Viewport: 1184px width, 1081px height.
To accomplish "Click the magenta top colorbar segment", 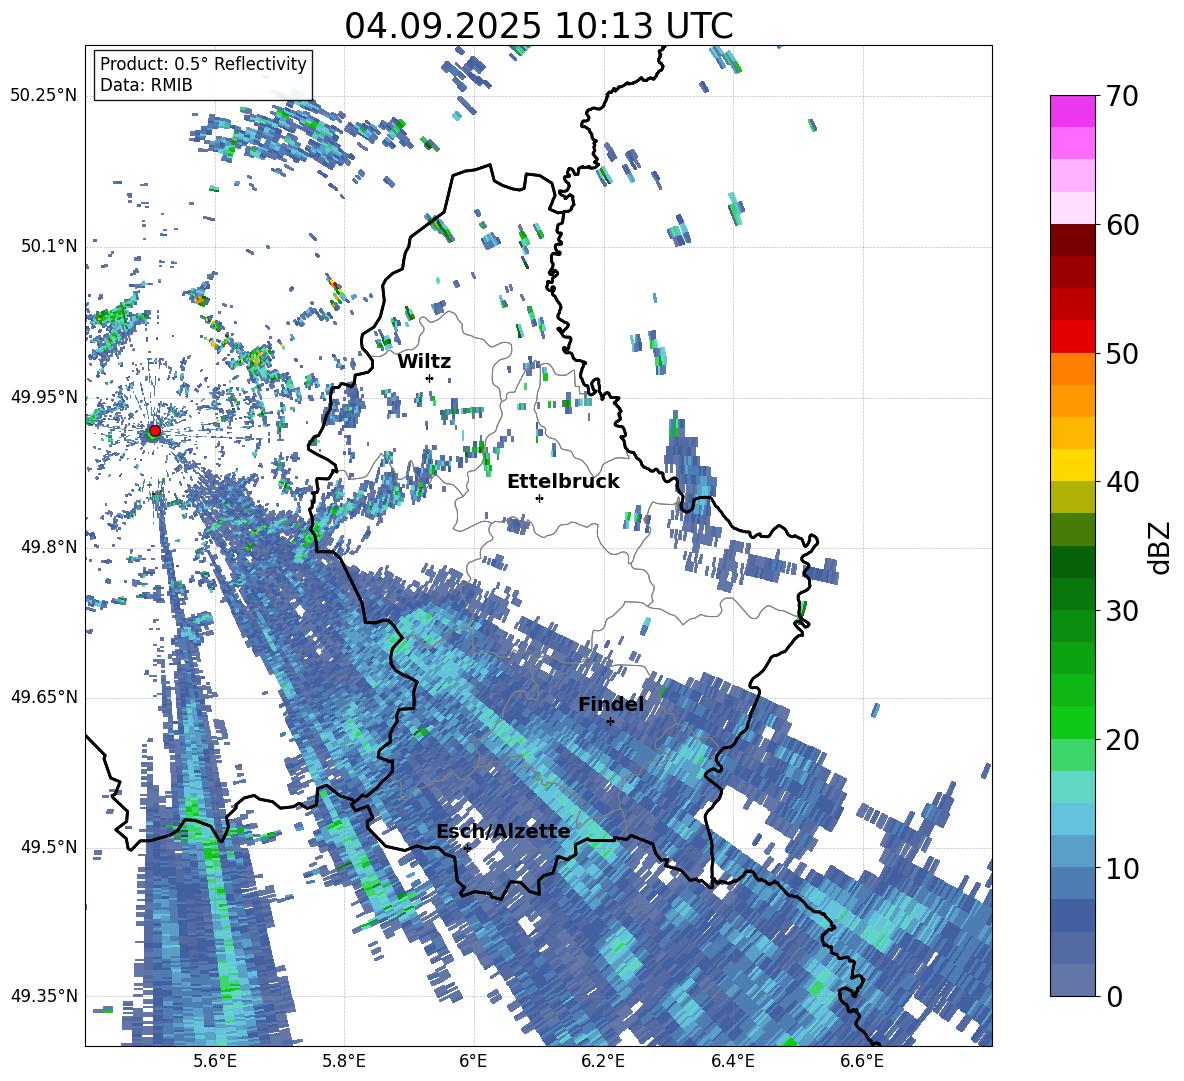I will [x=1072, y=111].
